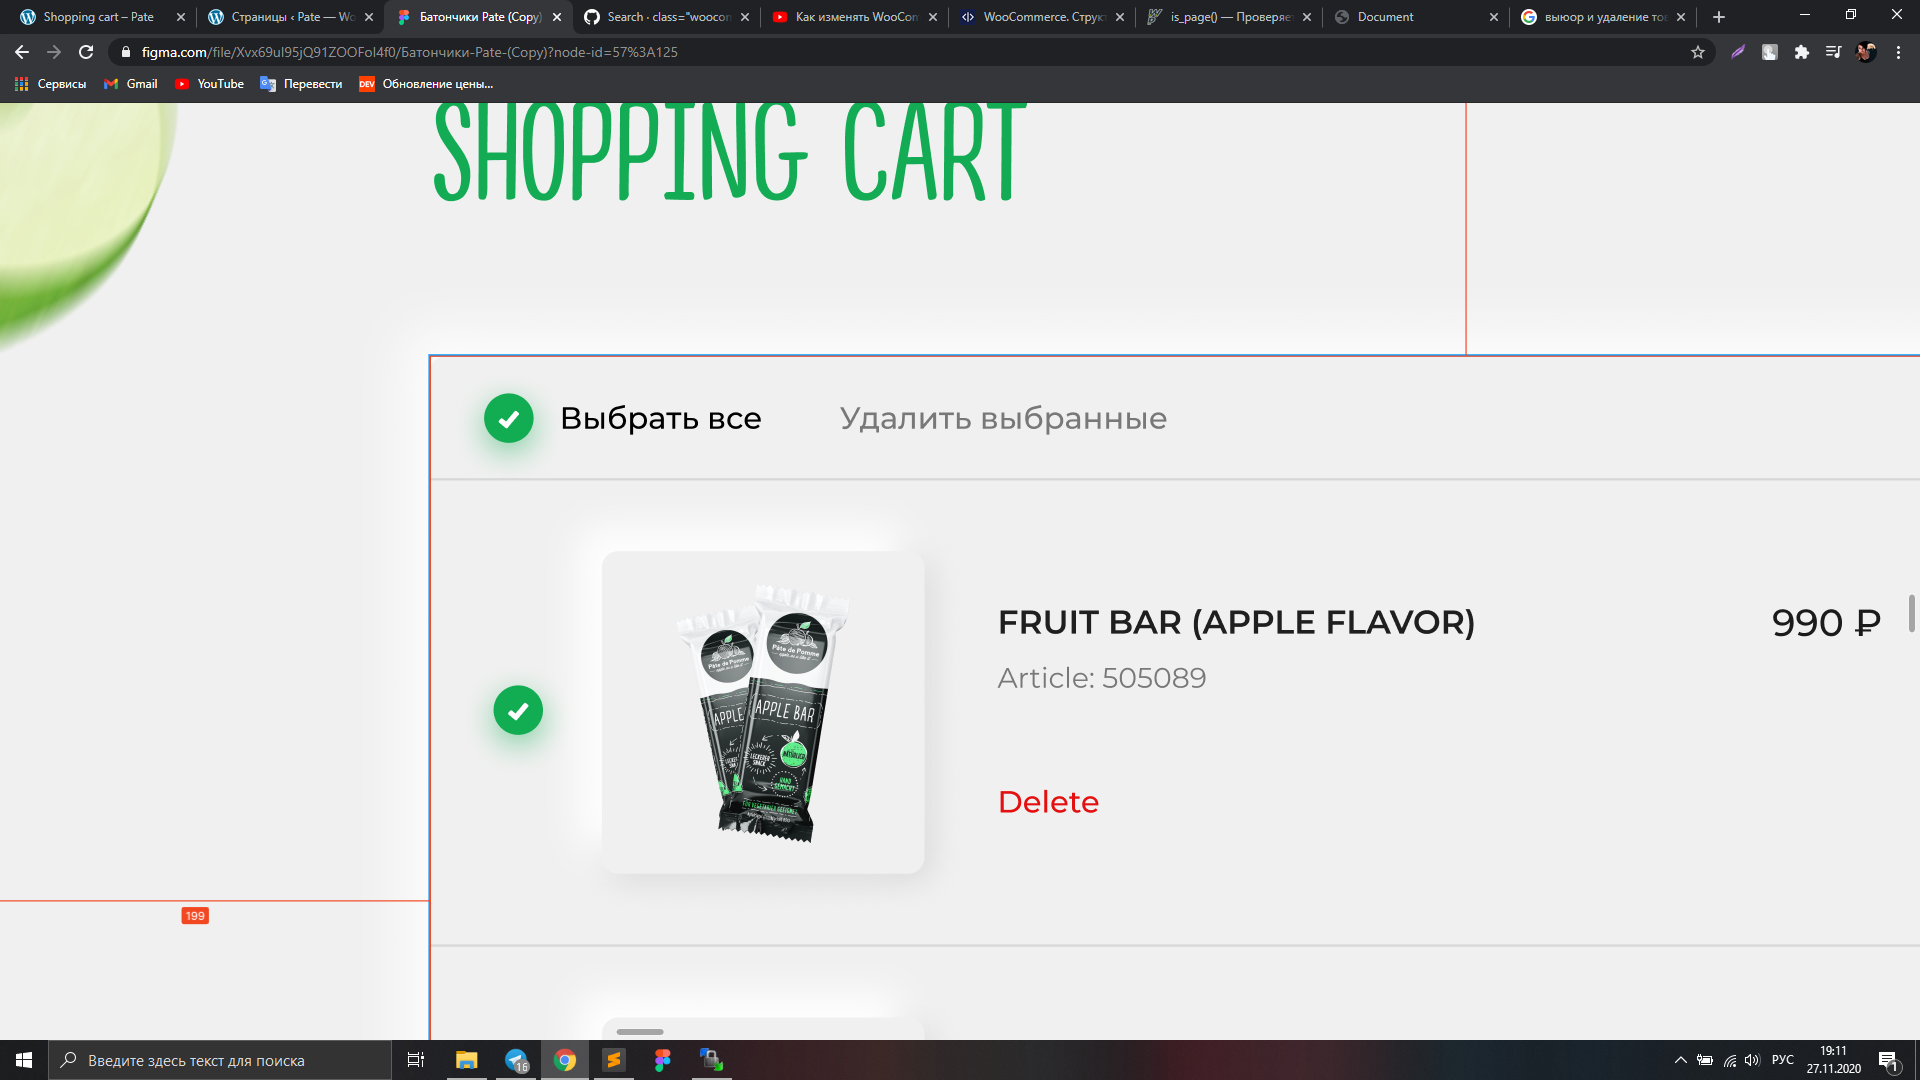Screen dimensions: 1920x1080
Task: Open Sublime Text from taskbar
Action: point(613,1060)
